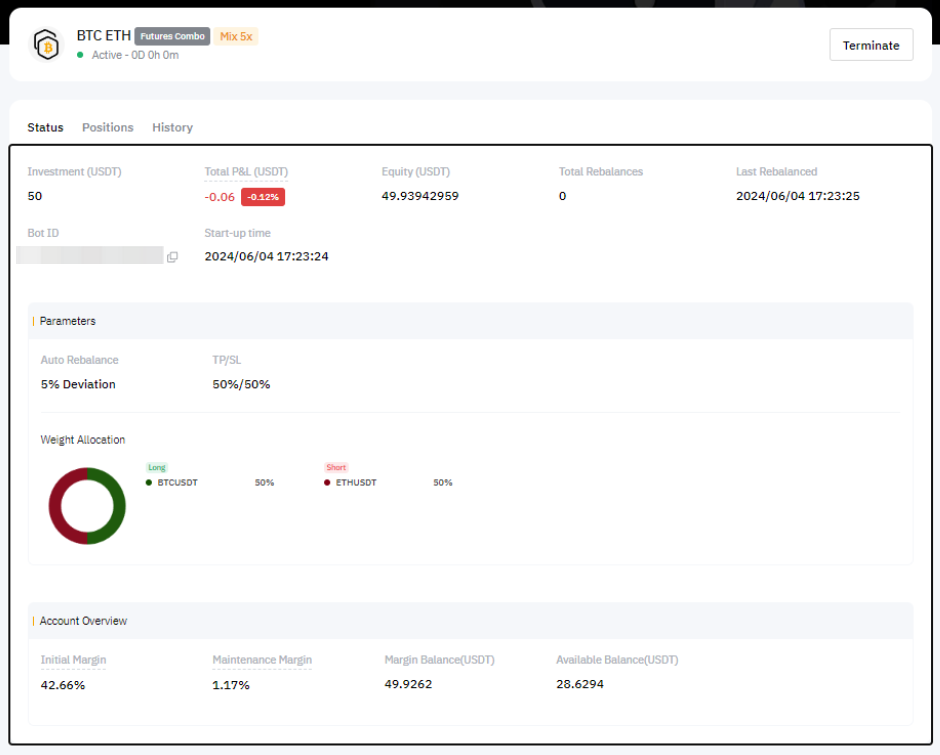This screenshot has width=940, height=755.
Task: Select the Status tab
Action: coord(45,127)
